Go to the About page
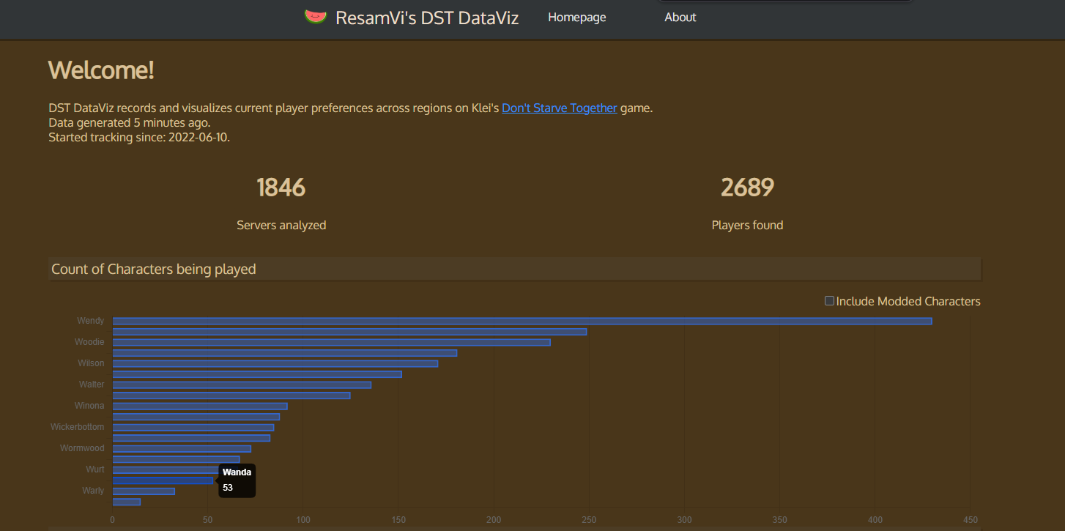Screen dimensions: 1065x531 [x=680, y=17]
